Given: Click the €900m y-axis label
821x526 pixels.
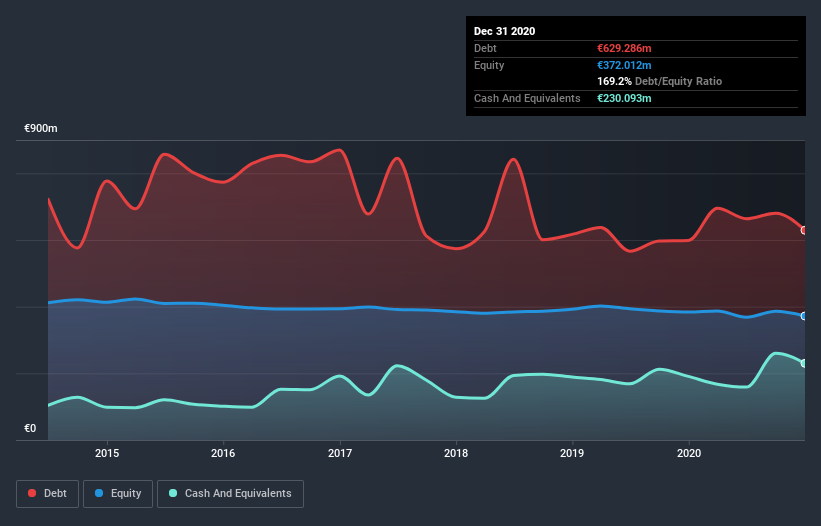Looking at the screenshot, I should (41, 128).
